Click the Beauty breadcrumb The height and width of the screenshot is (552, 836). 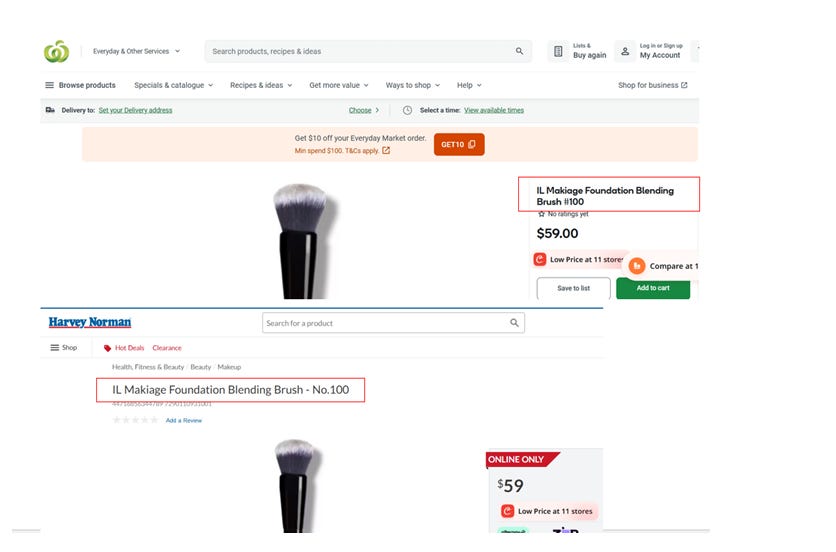[x=200, y=367]
